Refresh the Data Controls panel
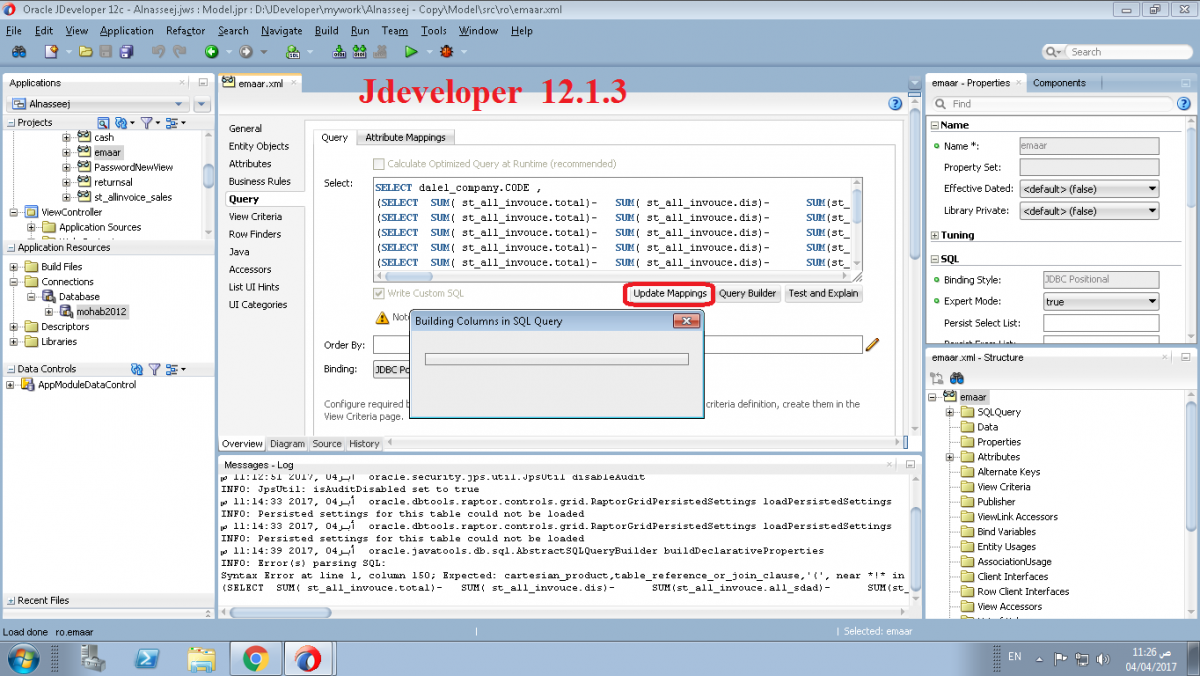This screenshot has height=676, width=1200. (139, 369)
